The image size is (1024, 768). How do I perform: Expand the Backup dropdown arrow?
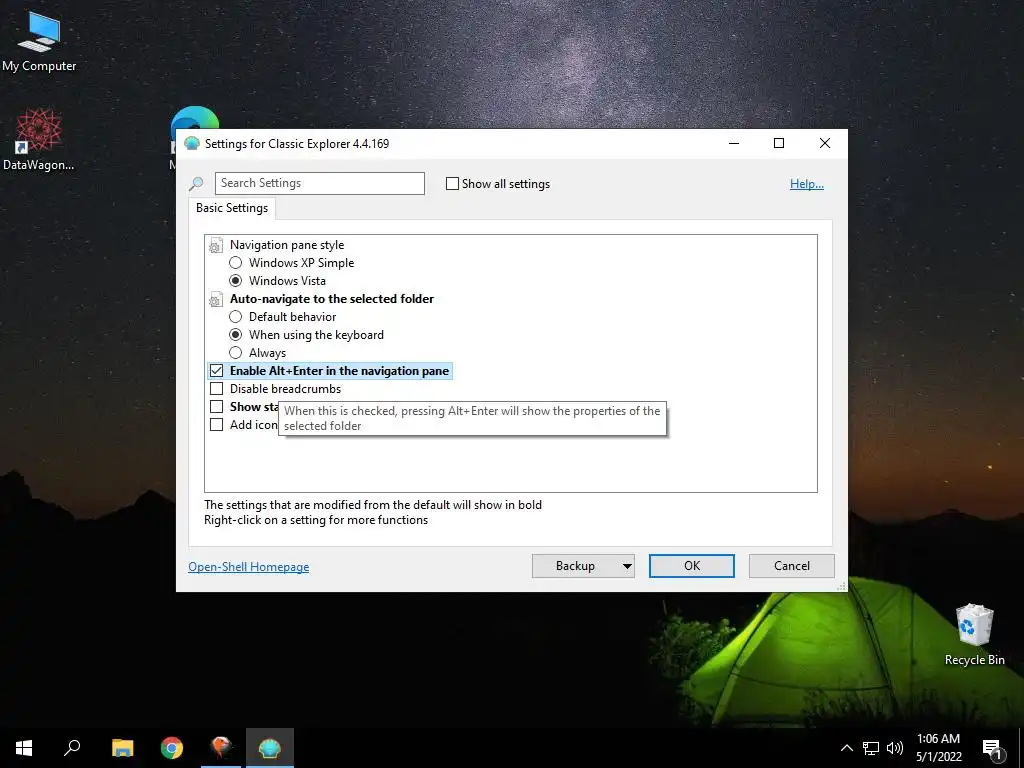(627, 566)
